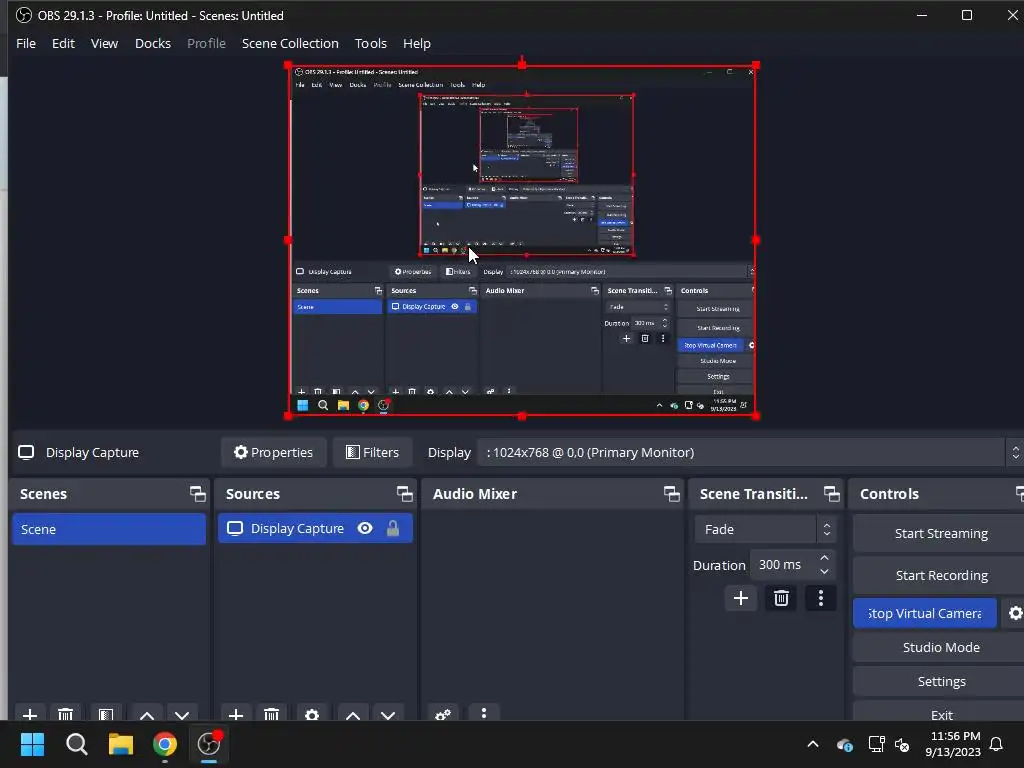Open advanced audio properties gears icon
This screenshot has width=1024, height=768.
[x=443, y=714]
